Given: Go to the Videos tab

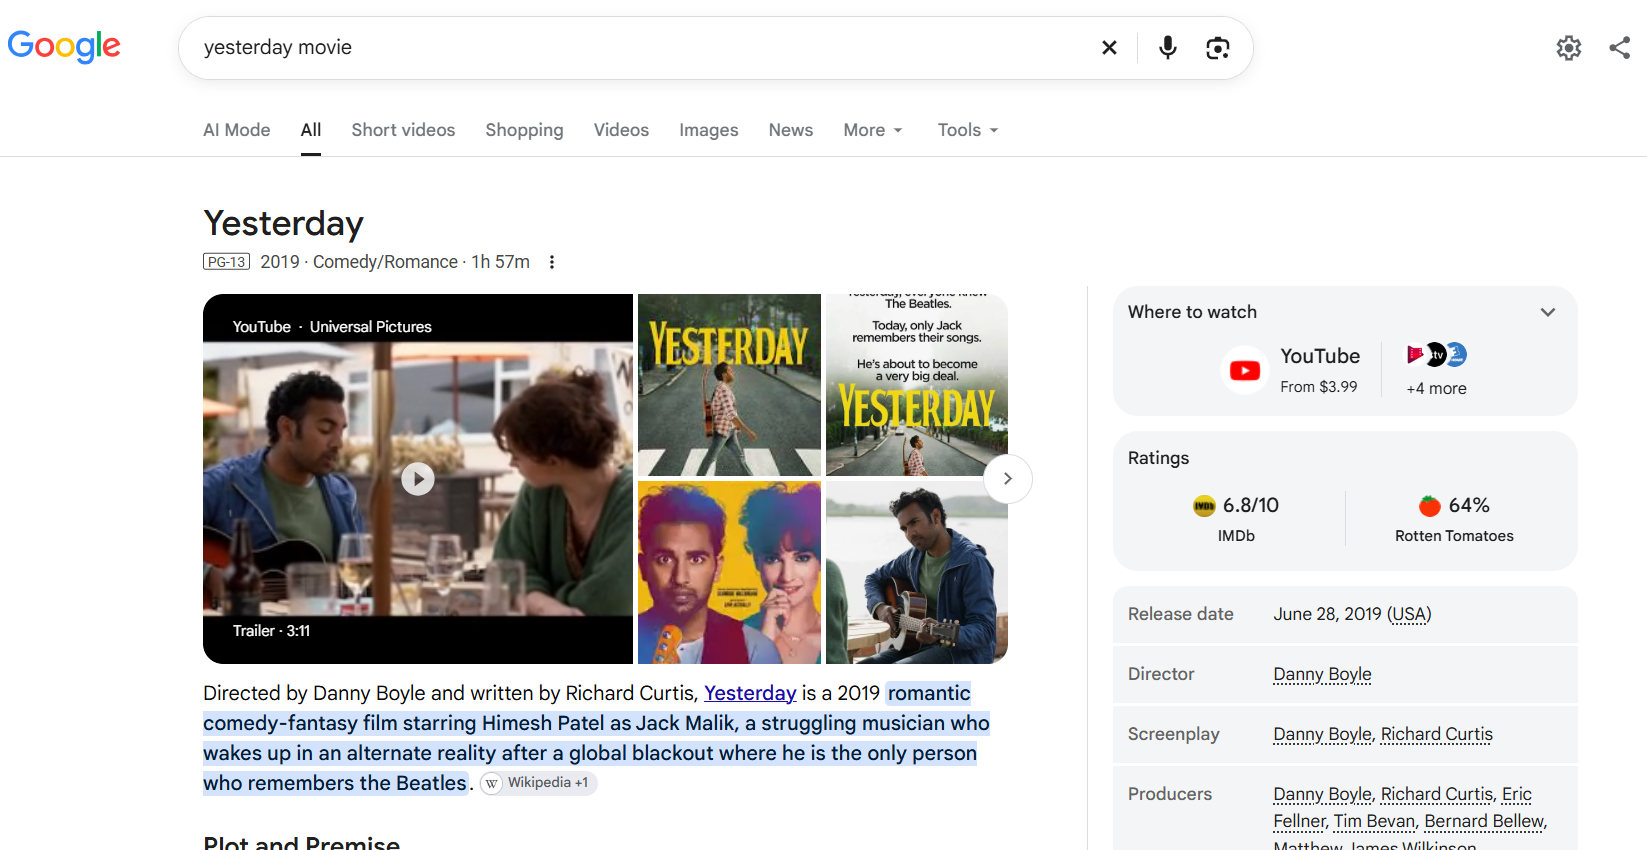Looking at the screenshot, I should point(621,130).
